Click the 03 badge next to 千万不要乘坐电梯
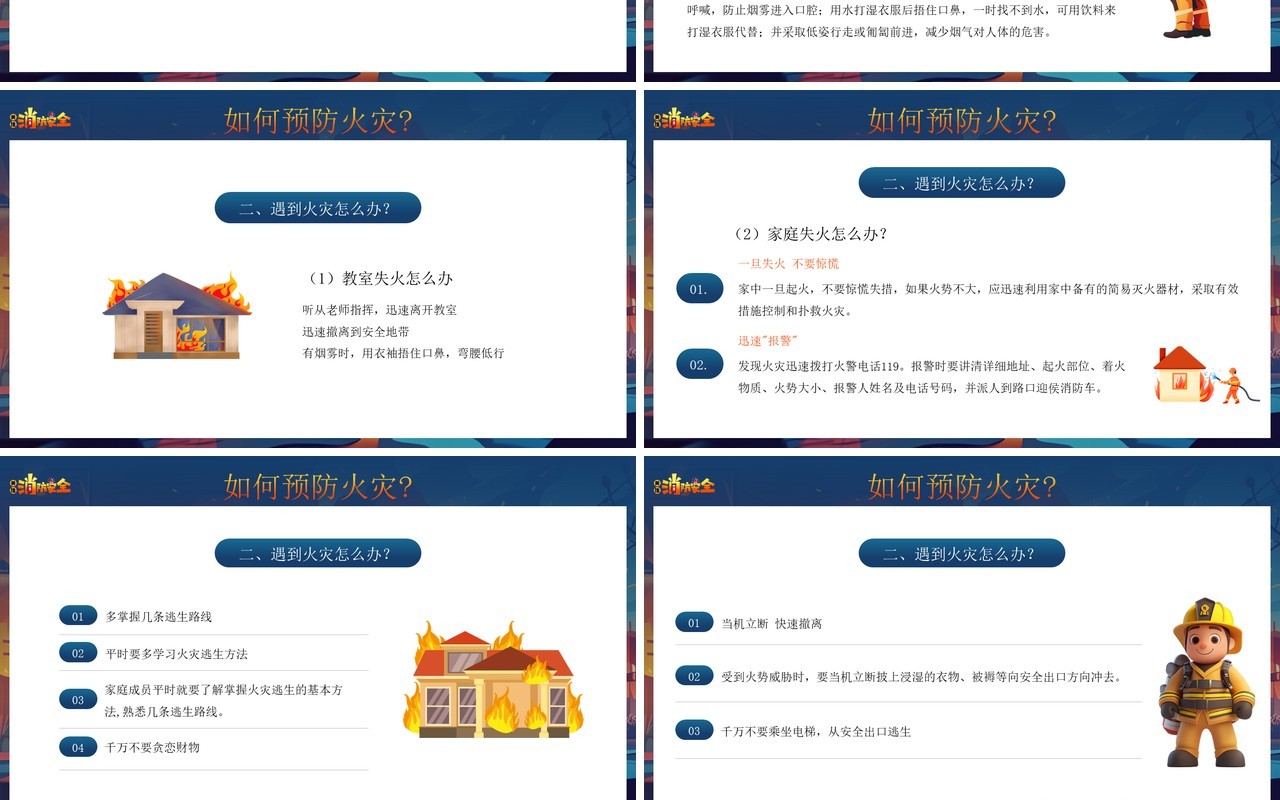The height and width of the screenshot is (800, 1280). (x=694, y=731)
